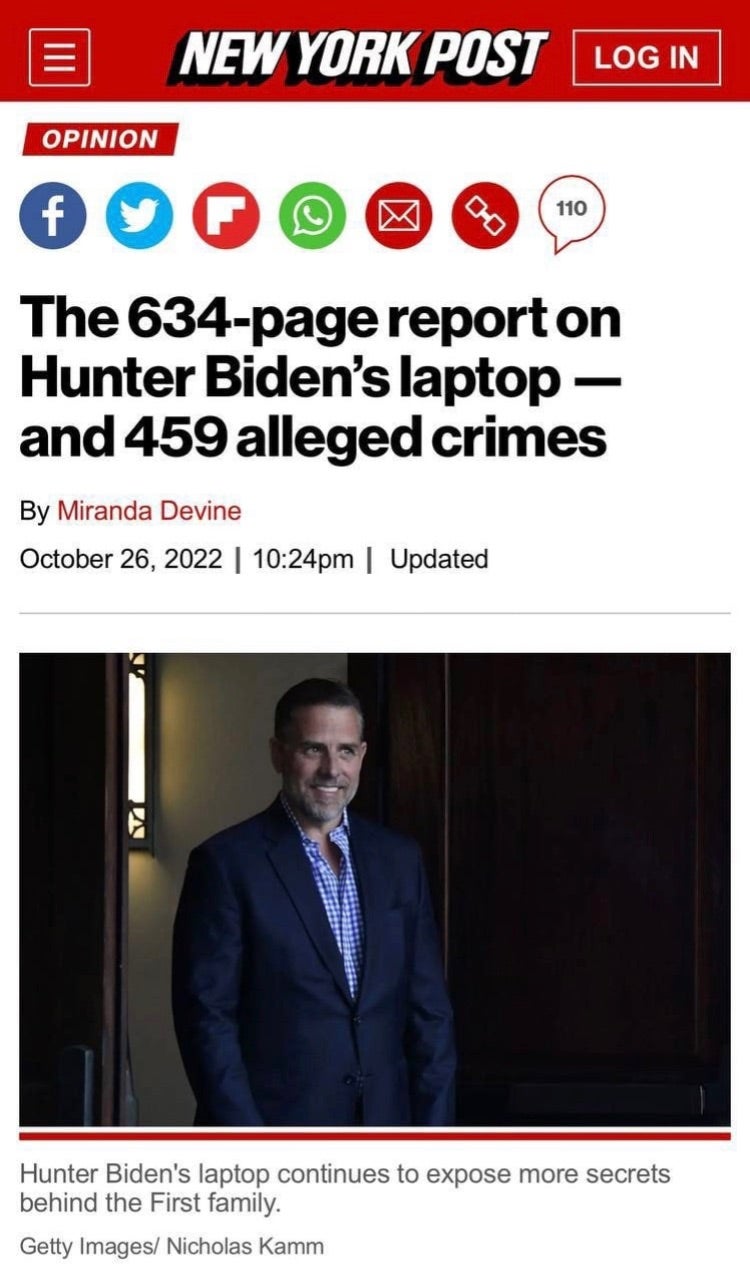
Task: Open the 110 comments bubble
Action: [572, 211]
